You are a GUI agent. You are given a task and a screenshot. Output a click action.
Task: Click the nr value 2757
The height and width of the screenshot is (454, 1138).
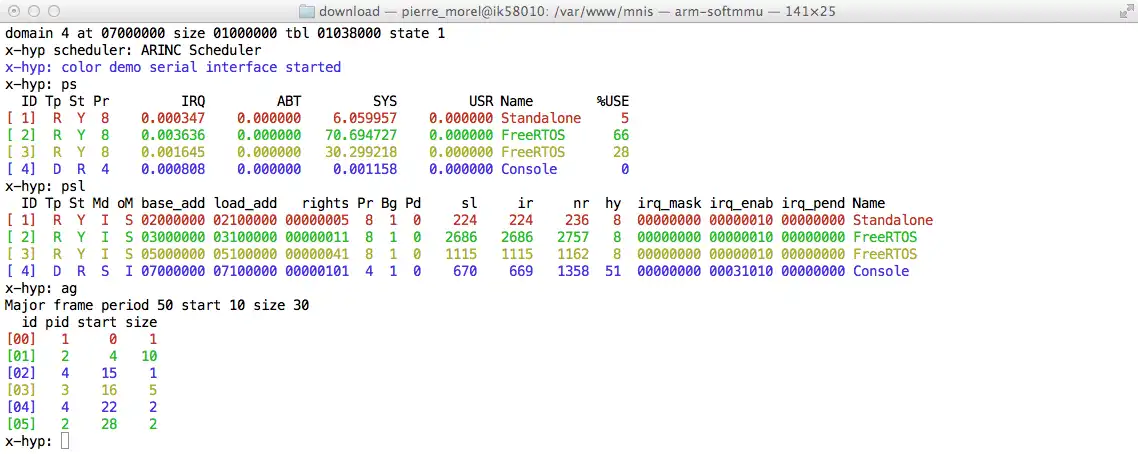coord(573,237)
